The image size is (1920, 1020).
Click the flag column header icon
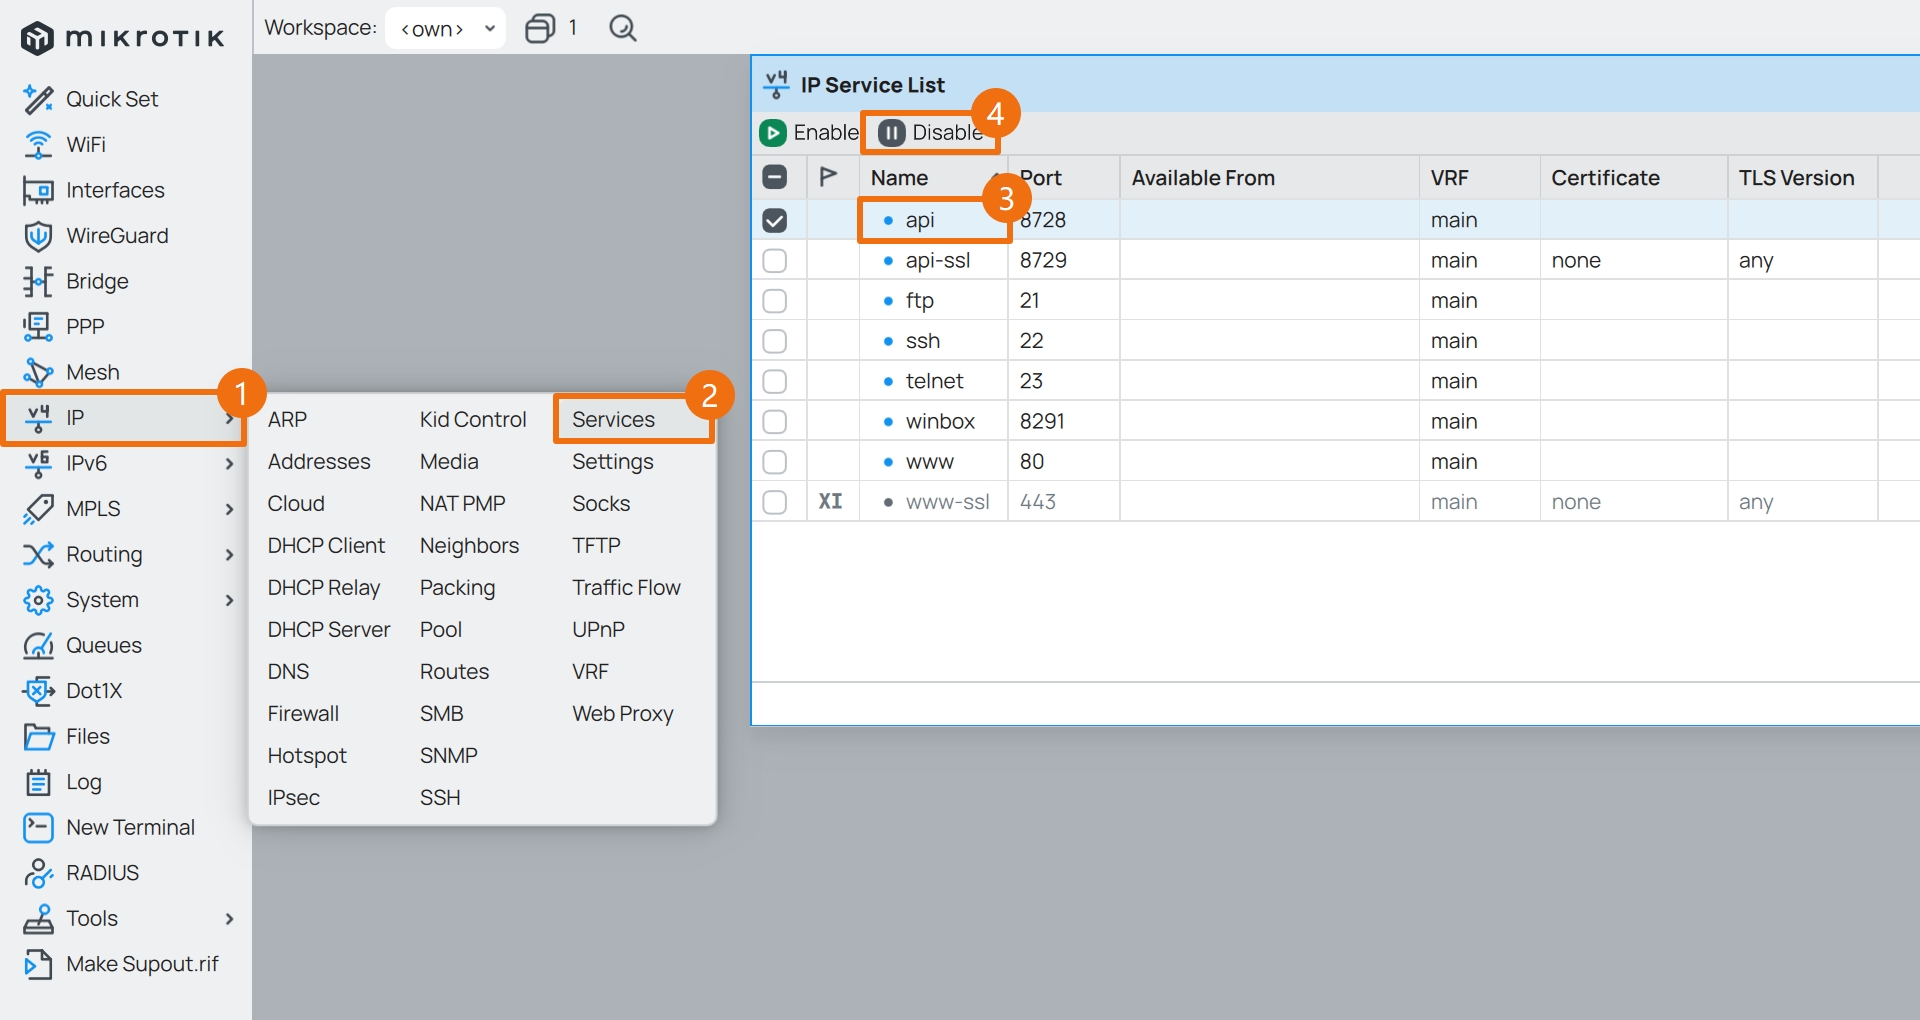click(829, 177)
